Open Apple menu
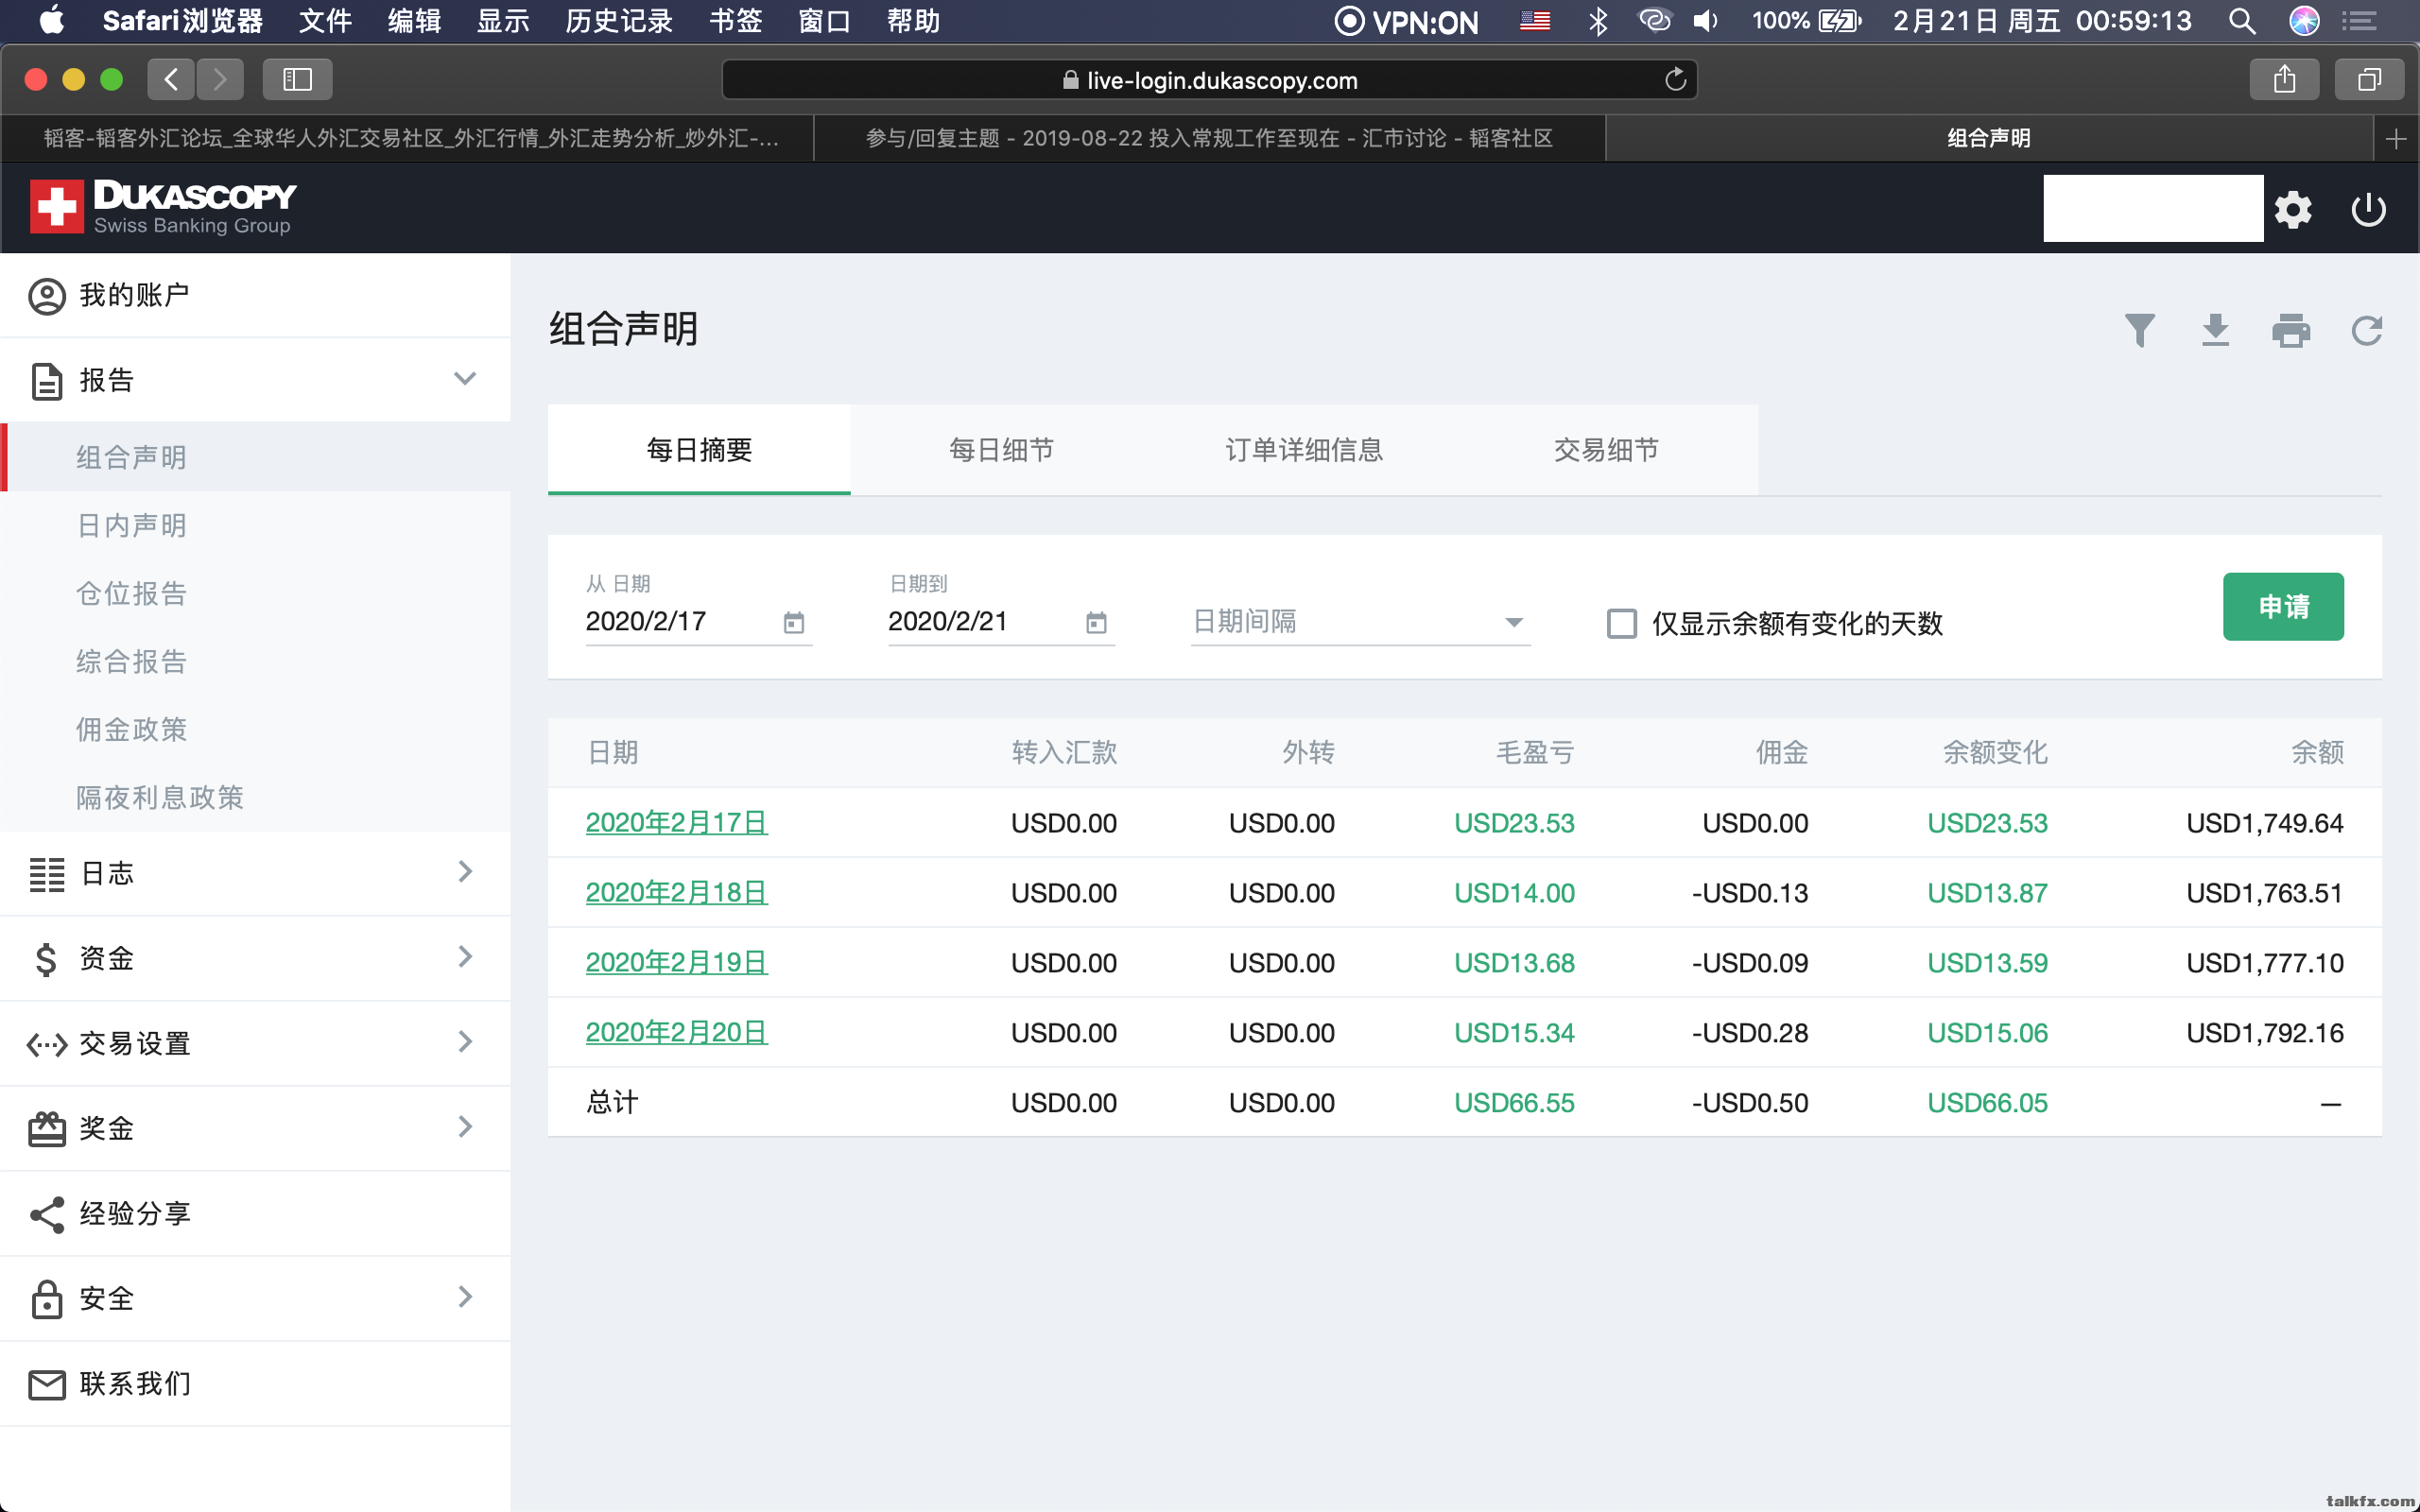2420x1512 pixels. (52, 20)
